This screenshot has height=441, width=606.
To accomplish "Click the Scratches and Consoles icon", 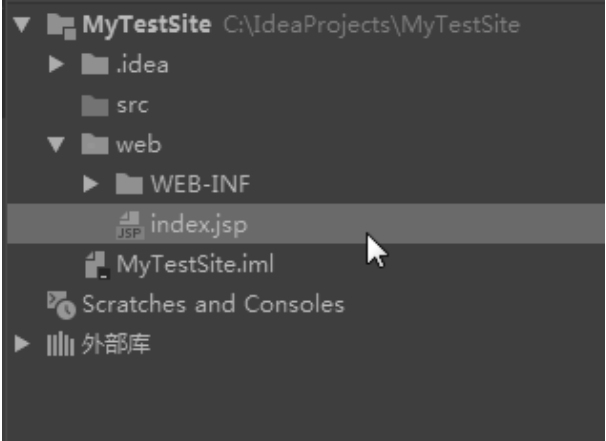I will coord(62,305).
